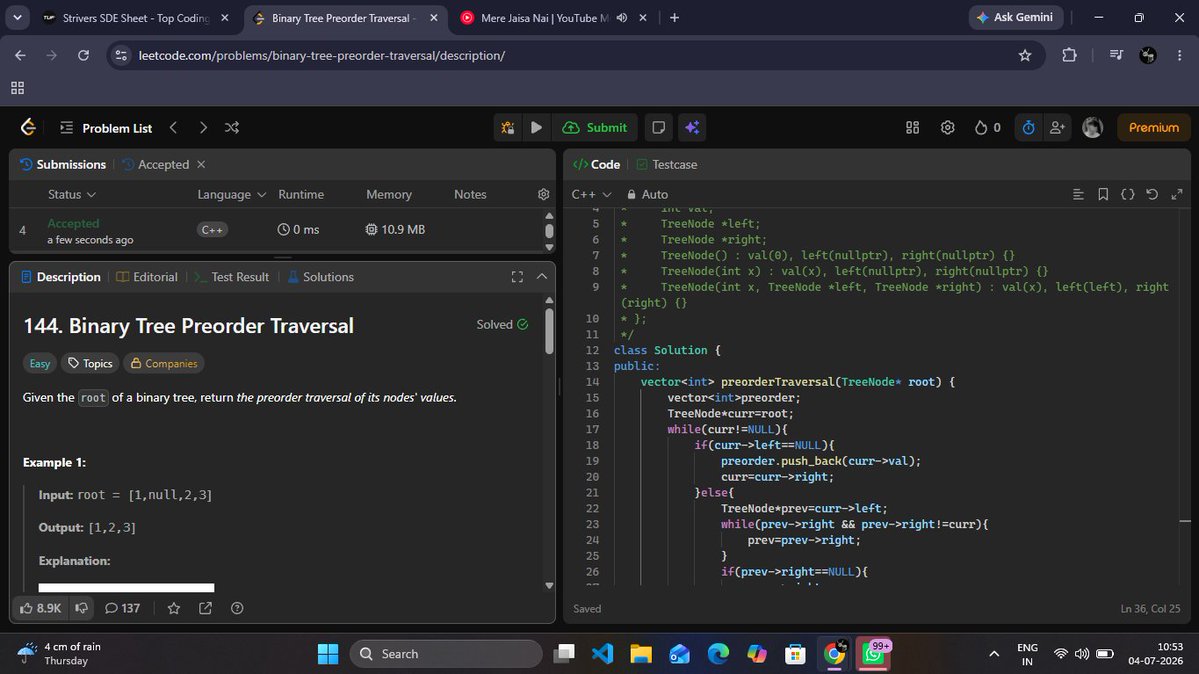The height and width of the screenshot is (674, 1199).
Task: Click the submissions panel scrollbar
Action: [549, 230]
